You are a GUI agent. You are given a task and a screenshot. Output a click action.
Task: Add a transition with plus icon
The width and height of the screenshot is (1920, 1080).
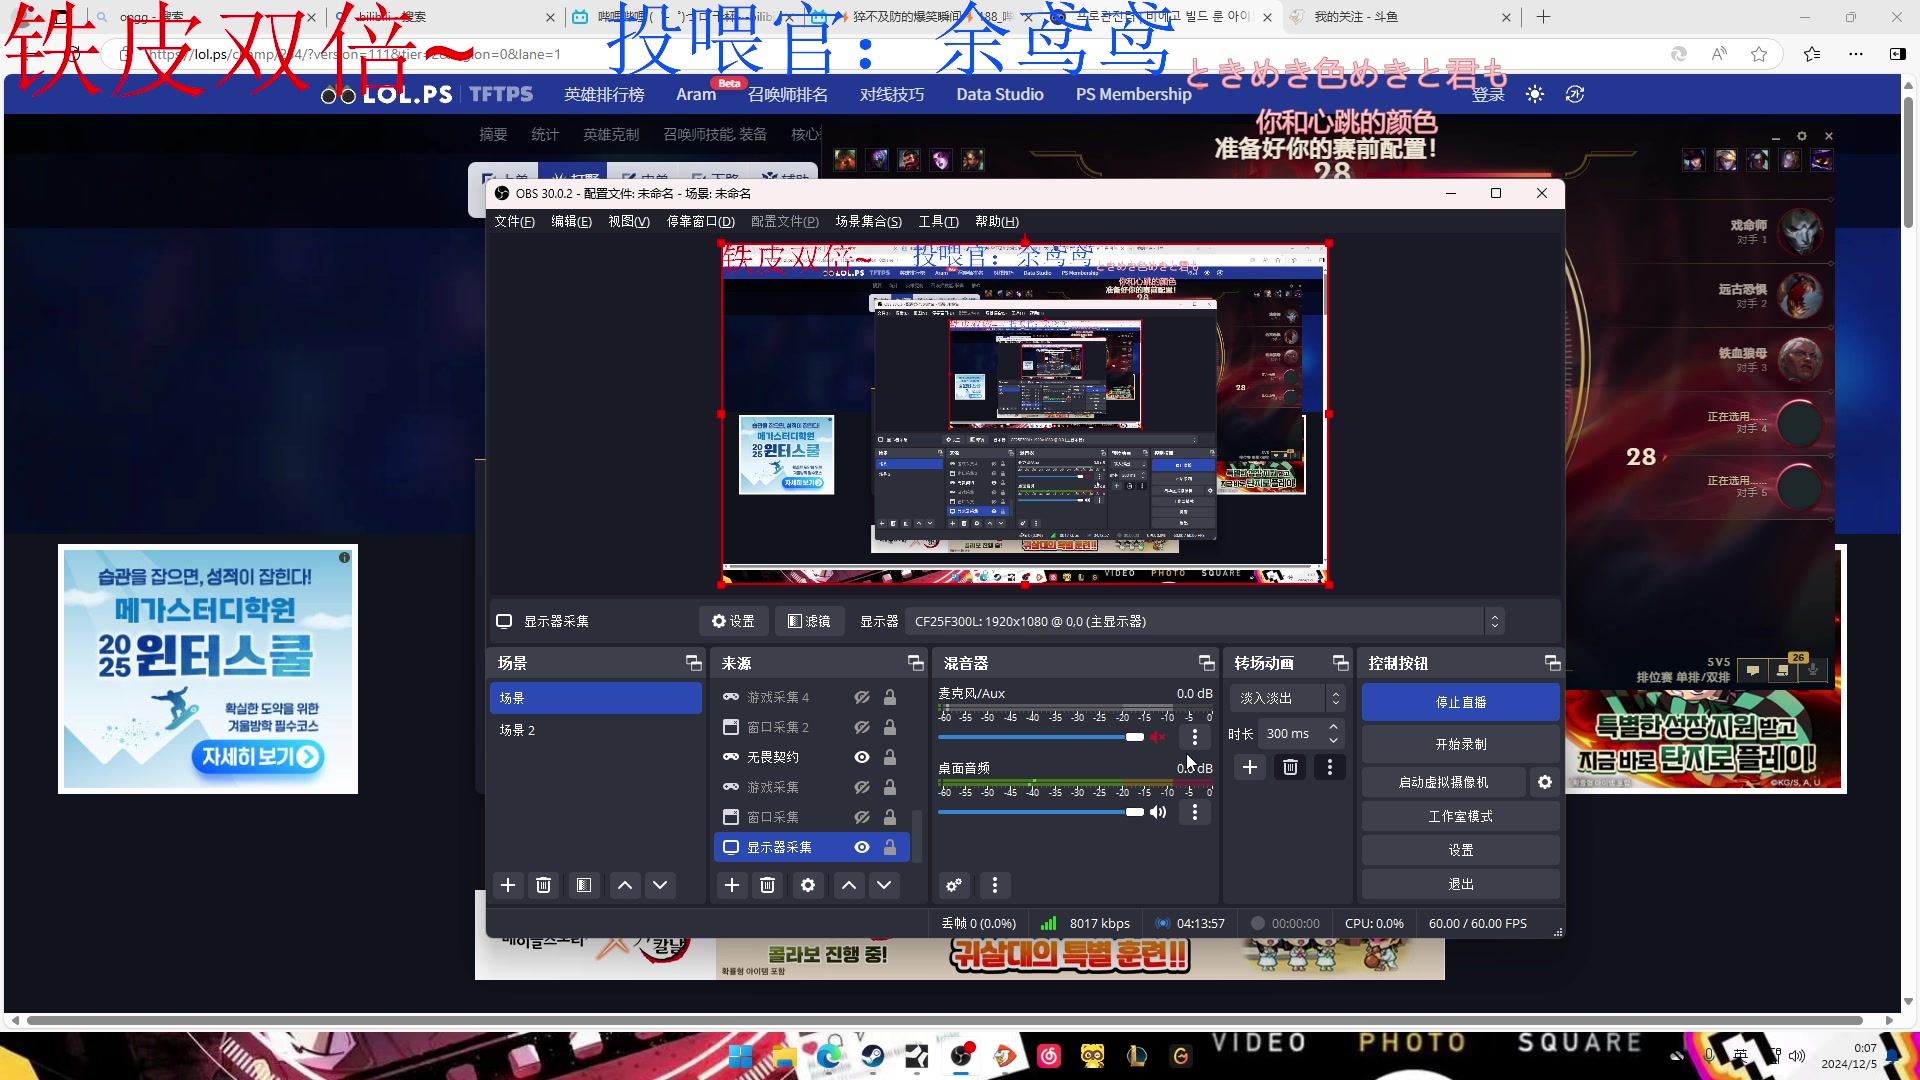tap(1250, 767)
